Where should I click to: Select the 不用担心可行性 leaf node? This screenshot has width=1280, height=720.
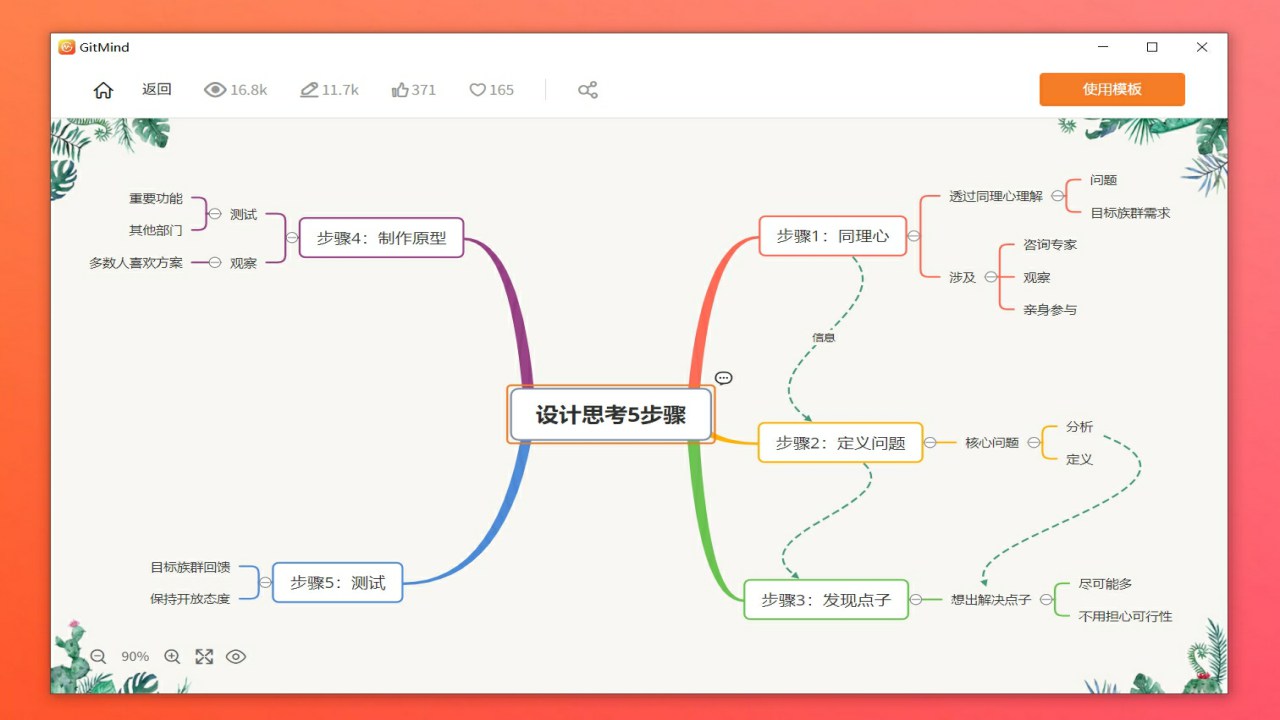[x=1126, y=616]
